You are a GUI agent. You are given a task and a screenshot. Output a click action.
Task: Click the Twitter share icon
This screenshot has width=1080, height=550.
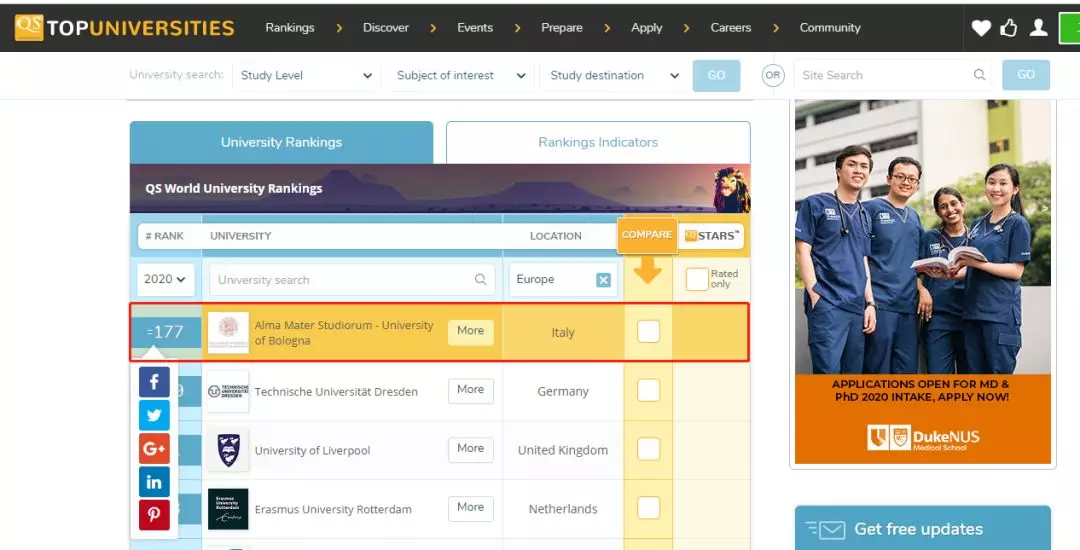pos(154,415)
